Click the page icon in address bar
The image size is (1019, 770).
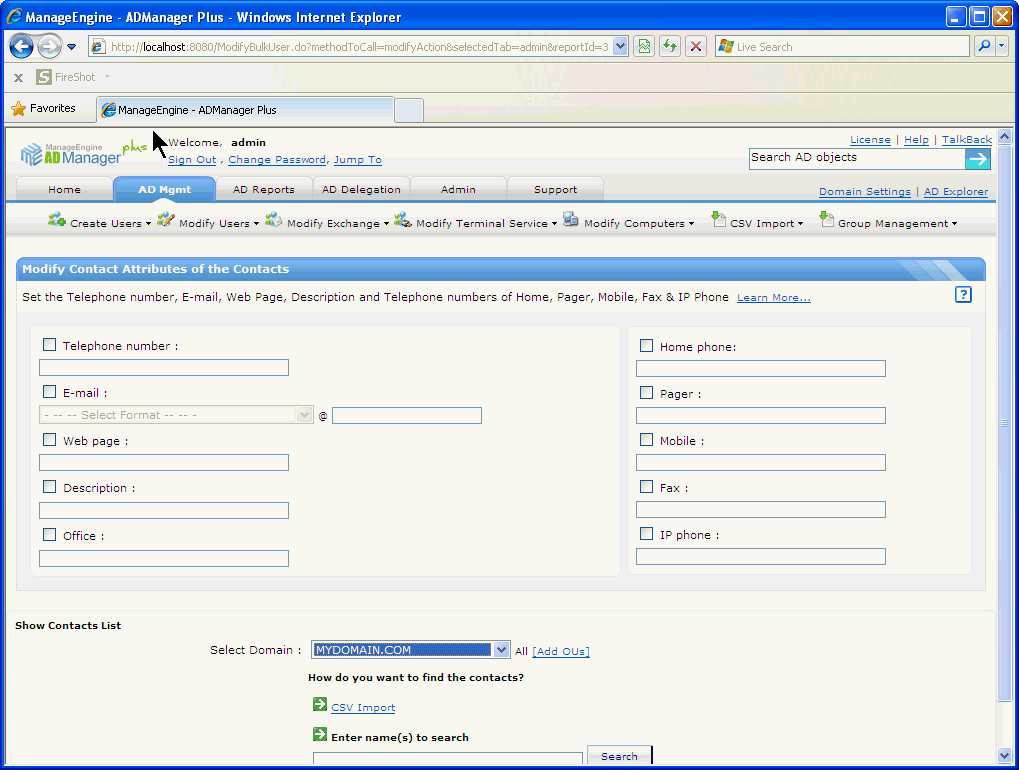(98, 46)
